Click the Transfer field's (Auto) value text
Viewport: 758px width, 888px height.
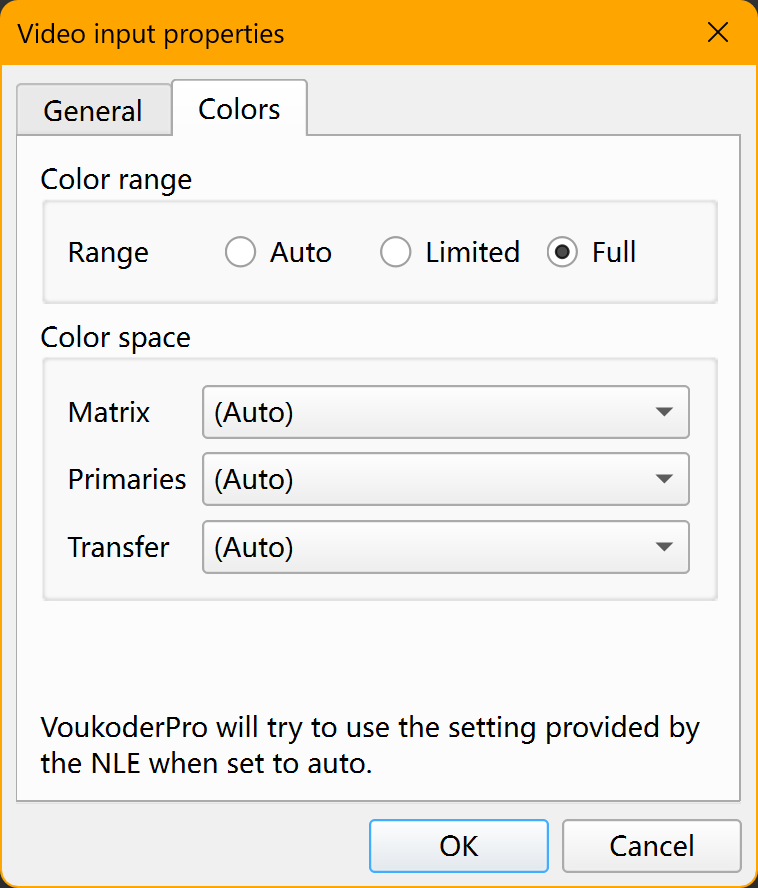click(x=254, y=547)
